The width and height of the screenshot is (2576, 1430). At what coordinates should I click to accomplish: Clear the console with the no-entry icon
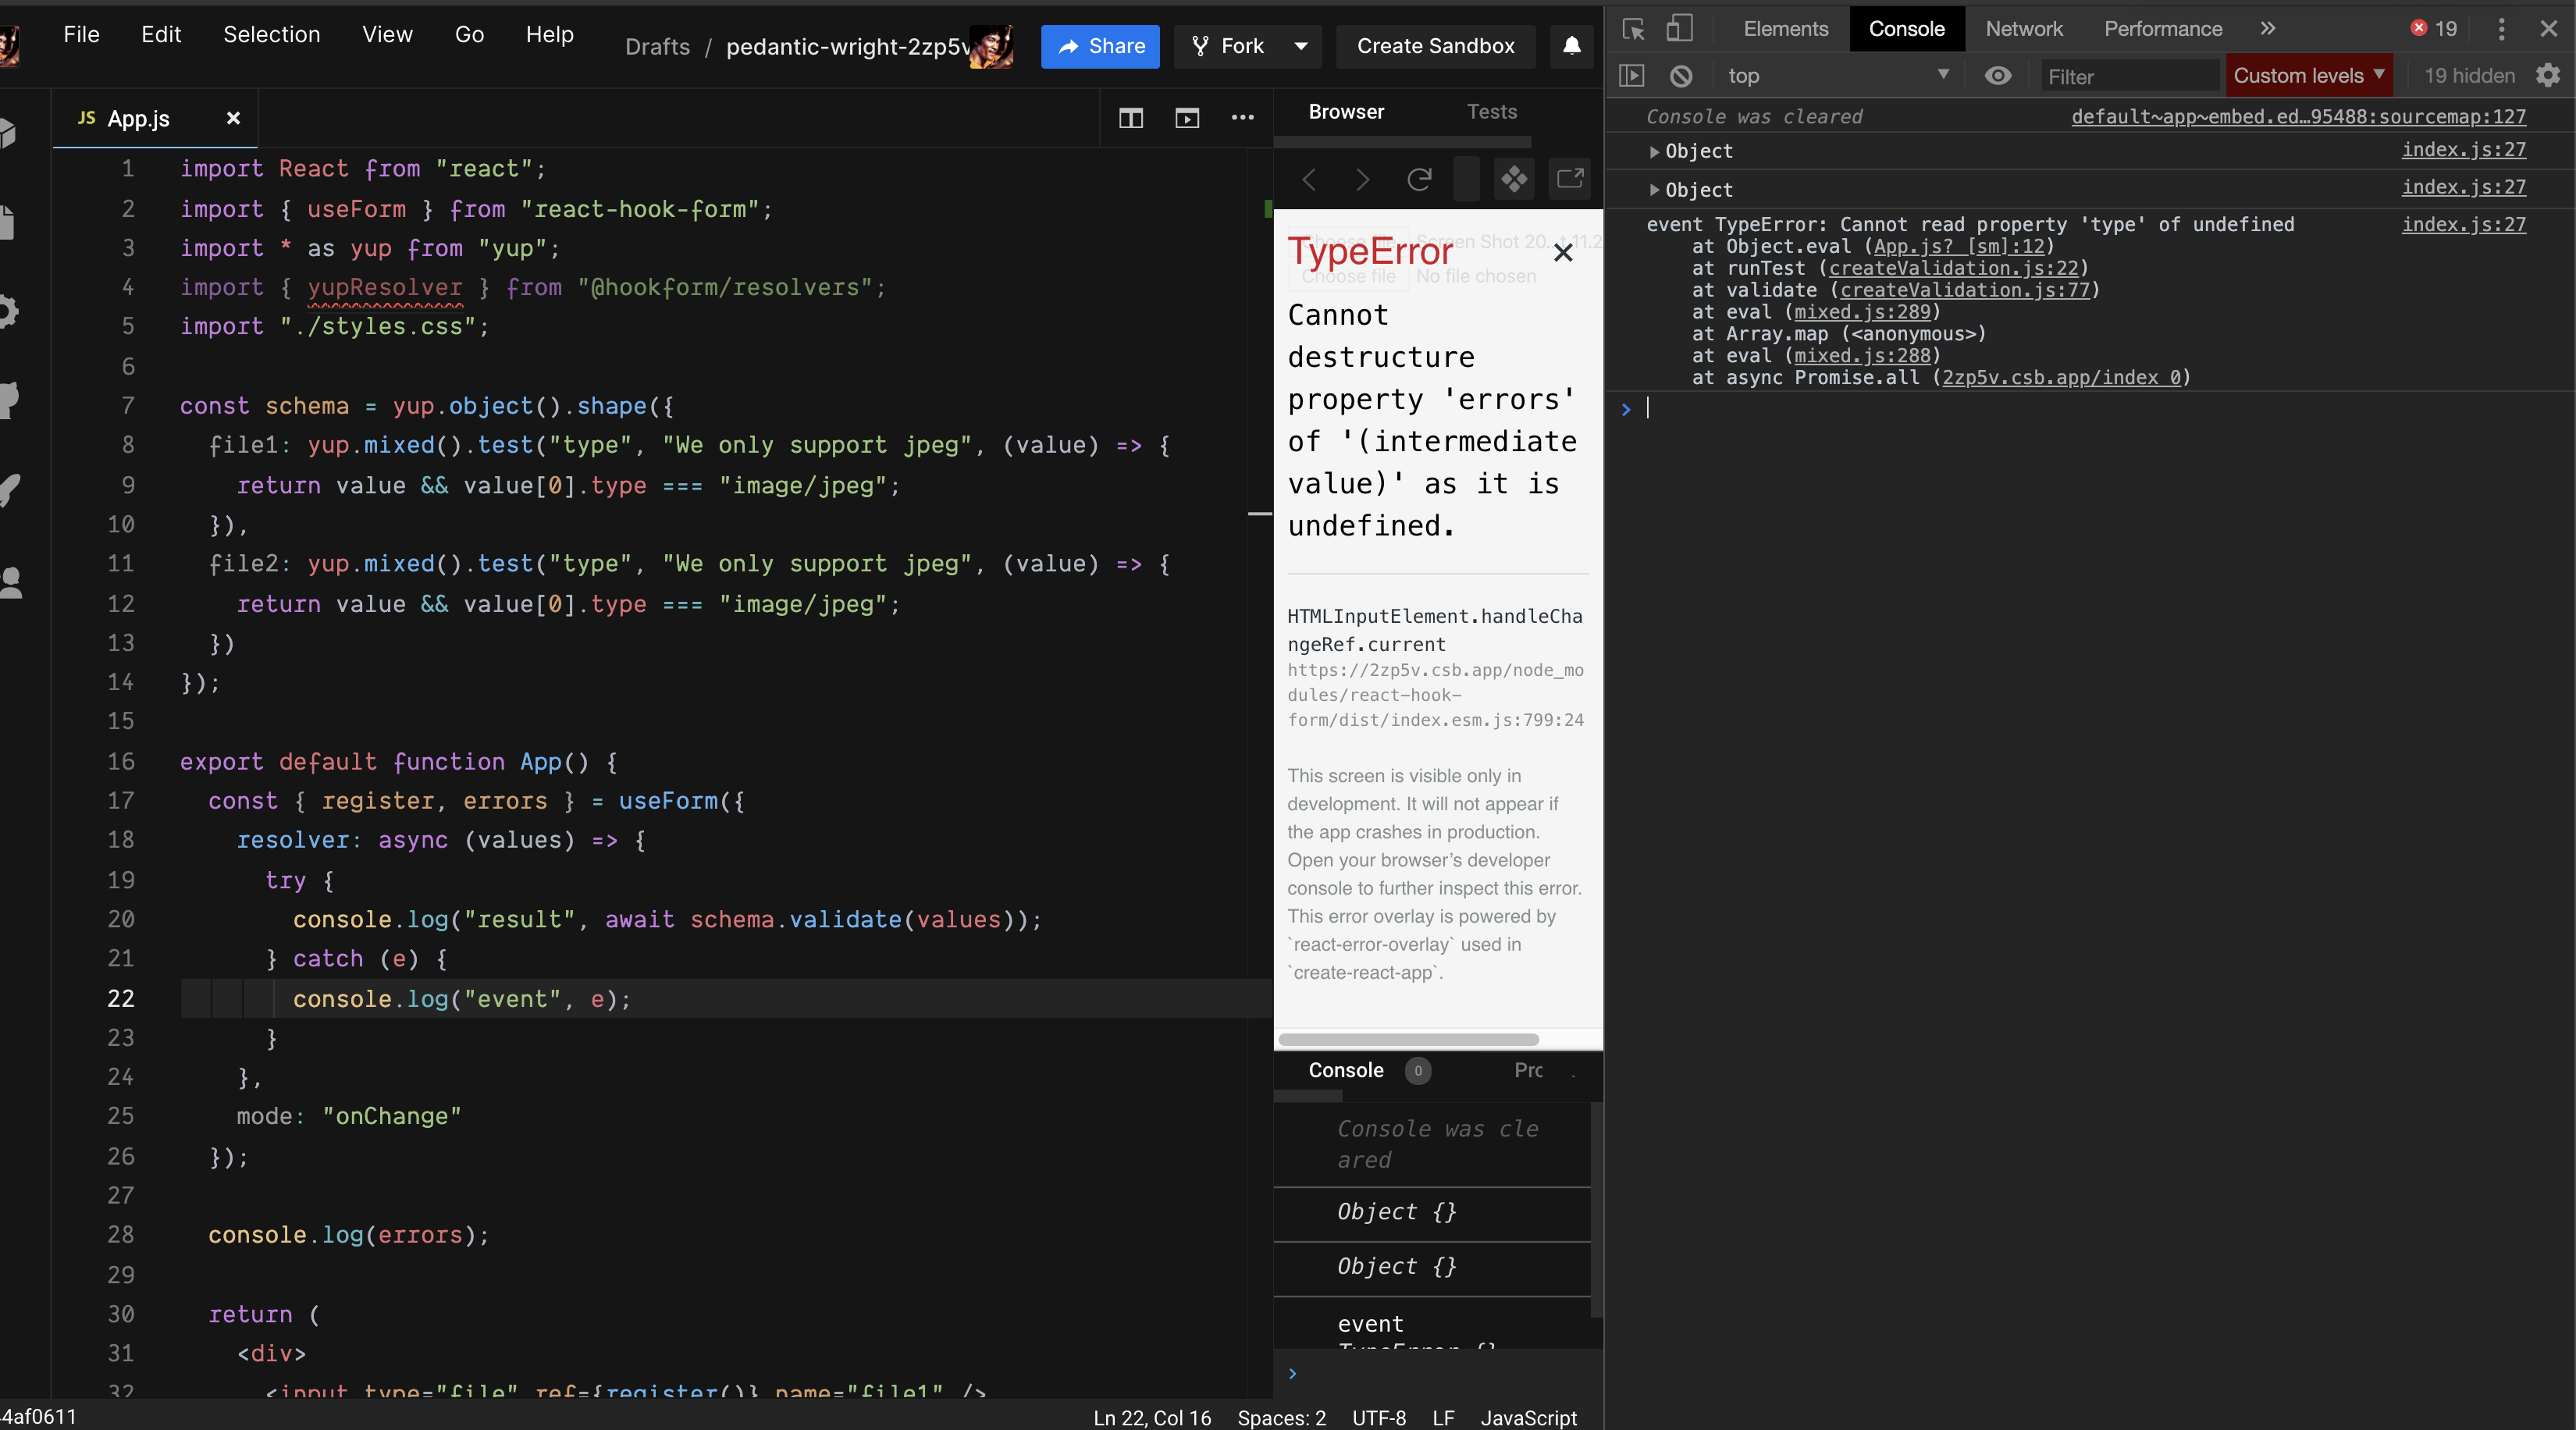tap(1681, 75)
